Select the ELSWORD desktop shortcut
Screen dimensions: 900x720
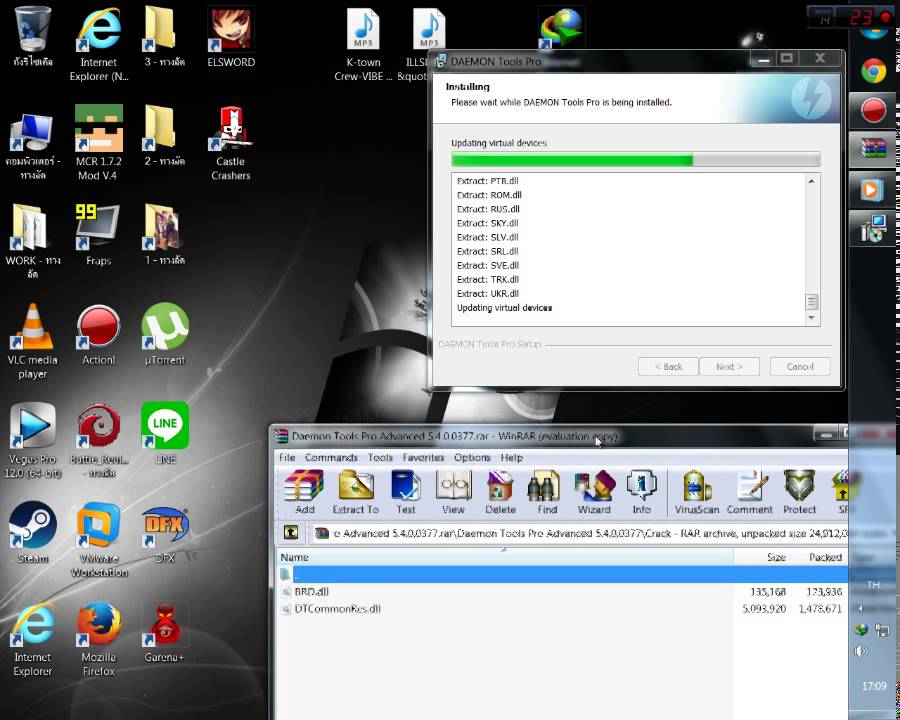(231, 36)
